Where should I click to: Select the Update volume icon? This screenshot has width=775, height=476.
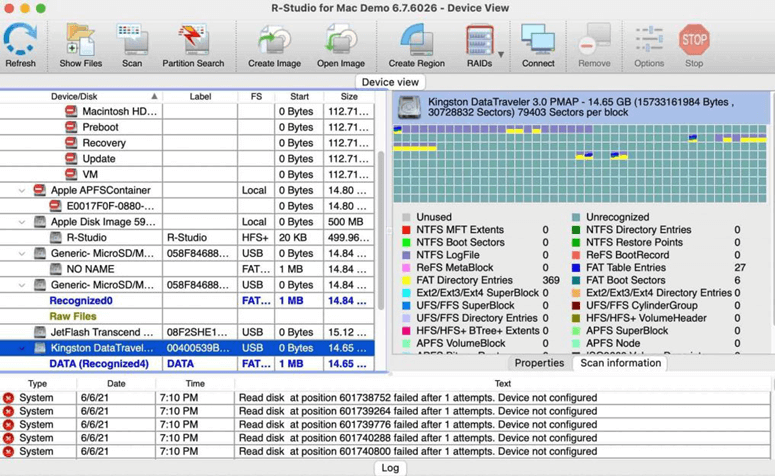coord(71,159)
